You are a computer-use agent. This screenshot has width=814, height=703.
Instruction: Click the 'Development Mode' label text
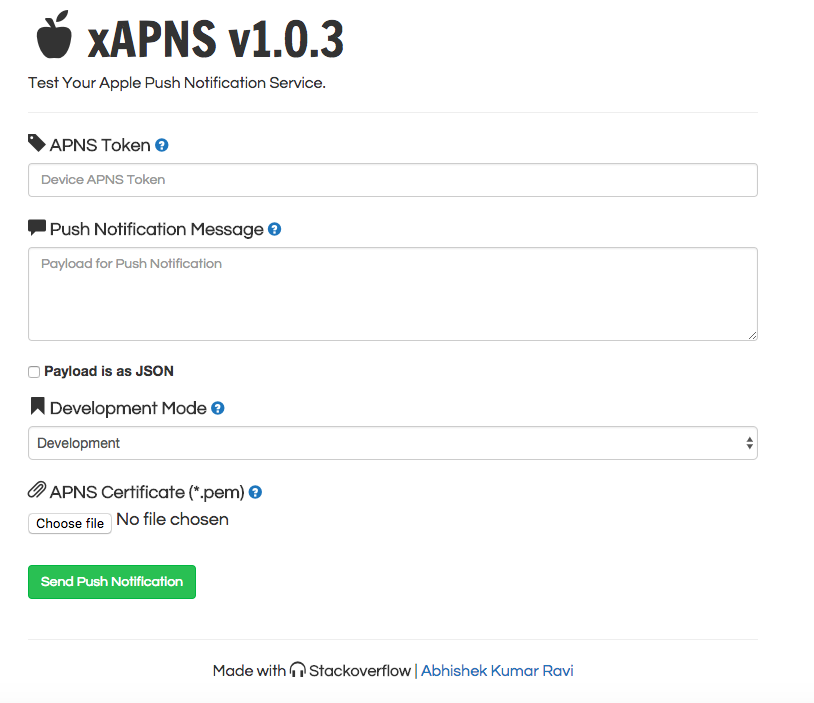coord(128,408)
